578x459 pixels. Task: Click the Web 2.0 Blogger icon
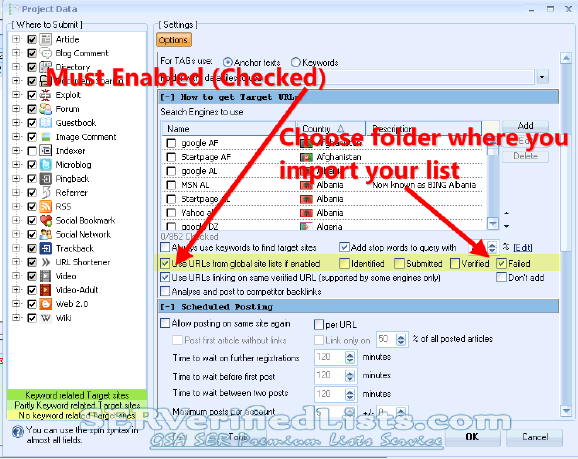pos(45,304)
